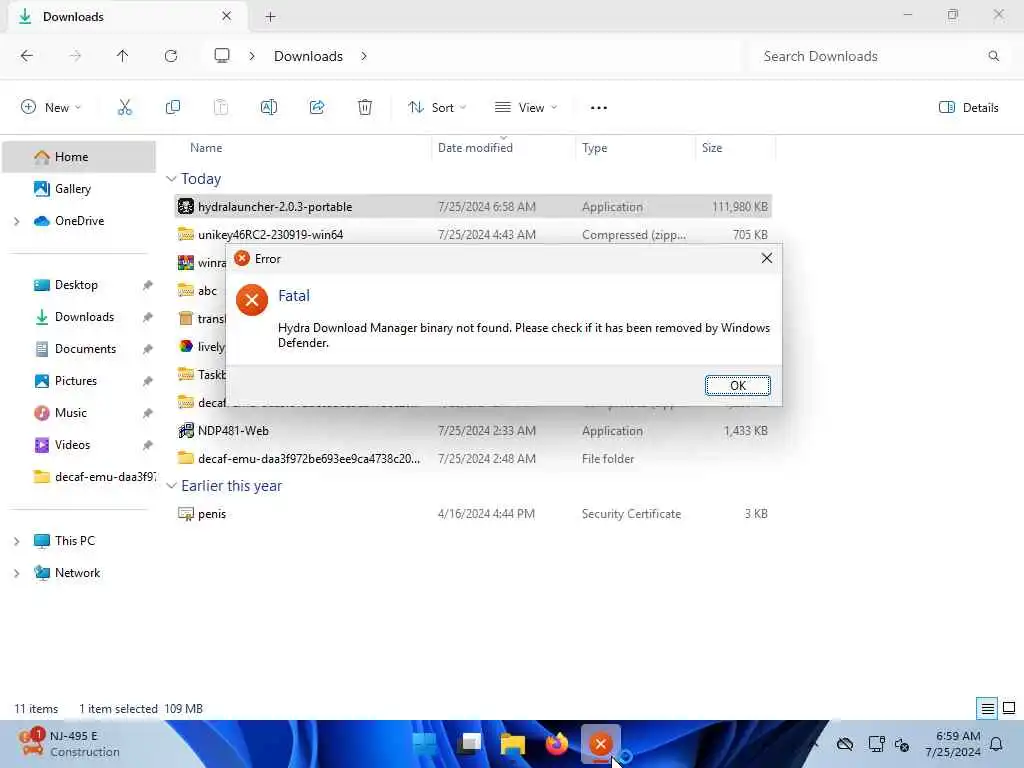Open decaf-emu folder in navigation pane

click(95, 477)
